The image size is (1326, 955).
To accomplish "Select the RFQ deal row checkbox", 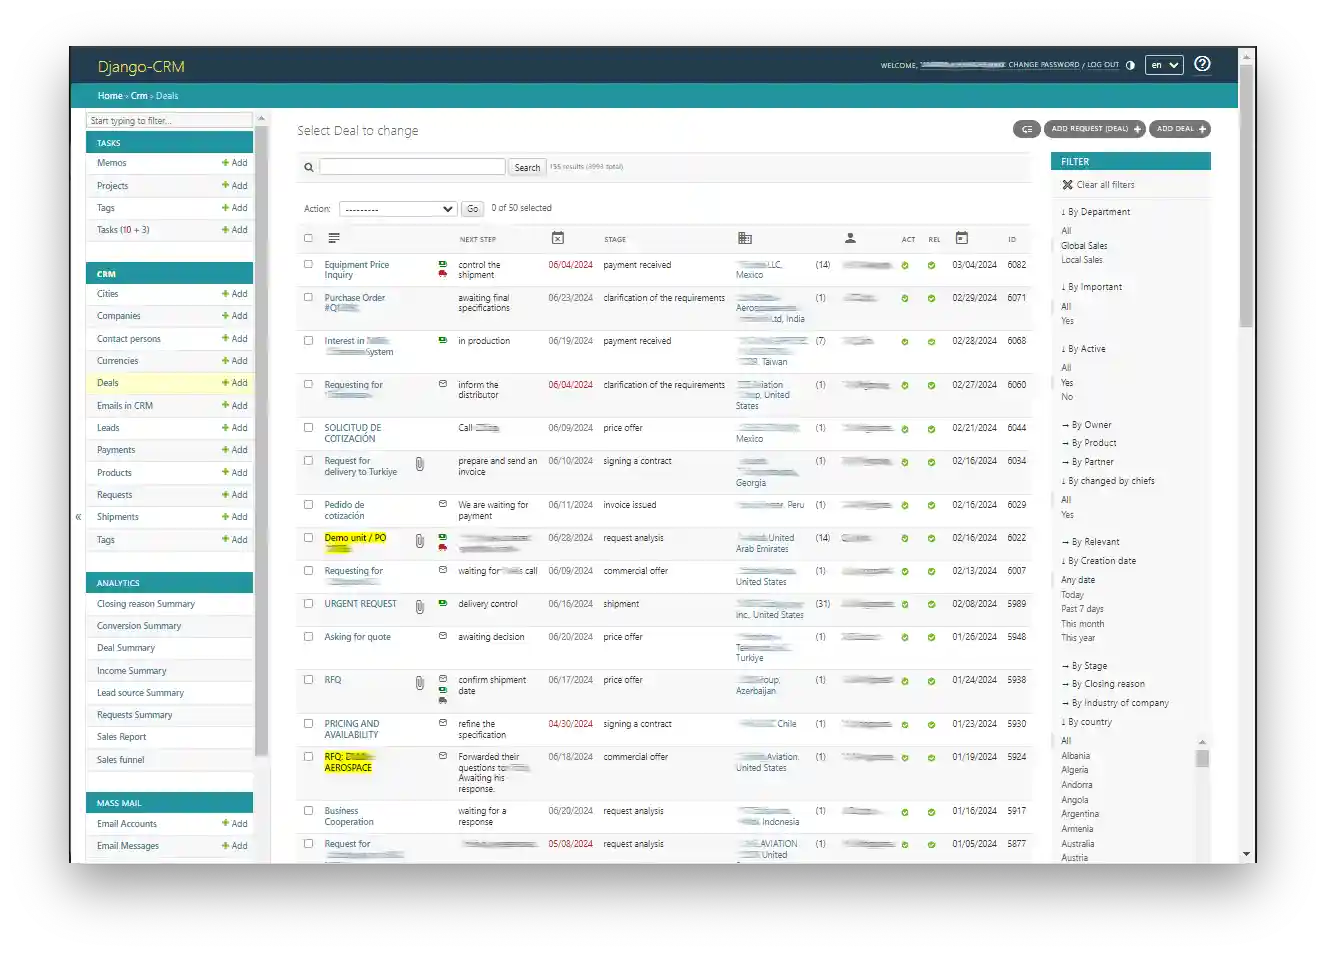I will 308,680.
